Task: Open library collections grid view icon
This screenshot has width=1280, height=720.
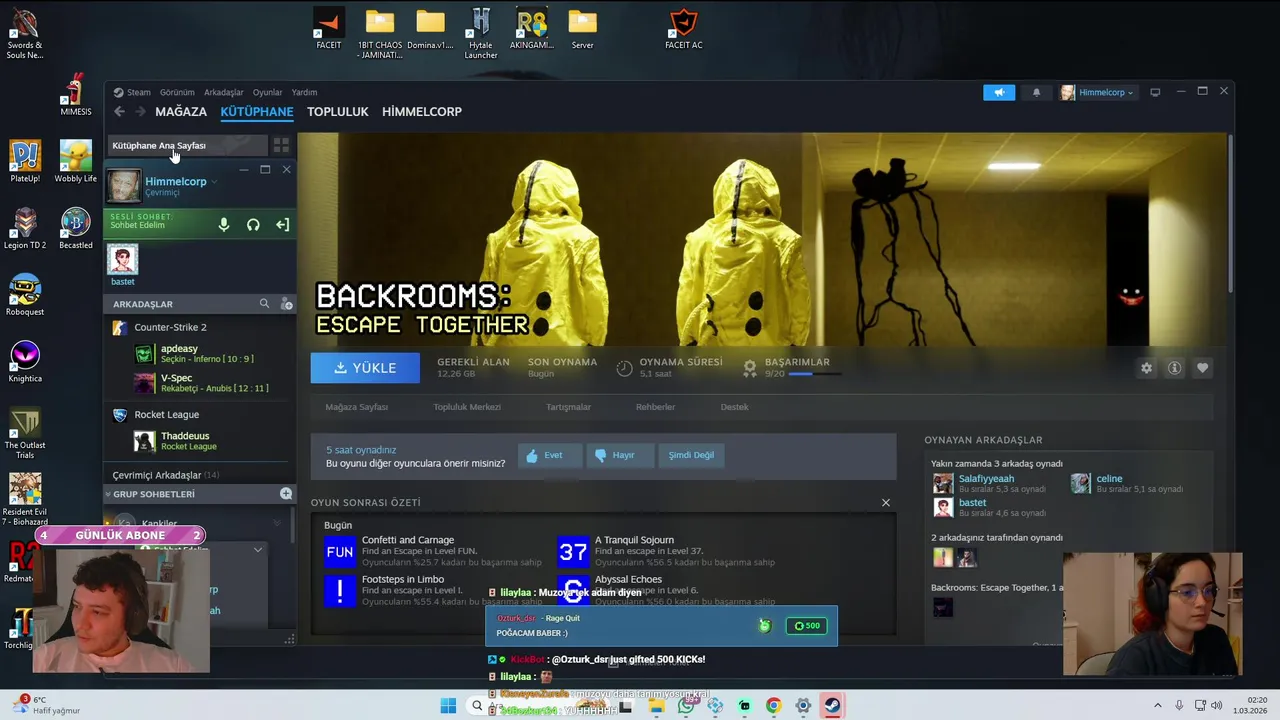Action: (x=281, y=145)
